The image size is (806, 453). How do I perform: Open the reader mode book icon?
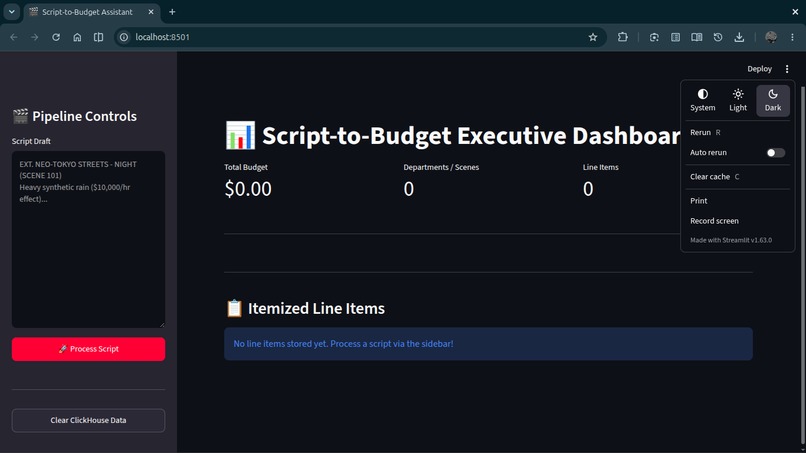[697, 37]
